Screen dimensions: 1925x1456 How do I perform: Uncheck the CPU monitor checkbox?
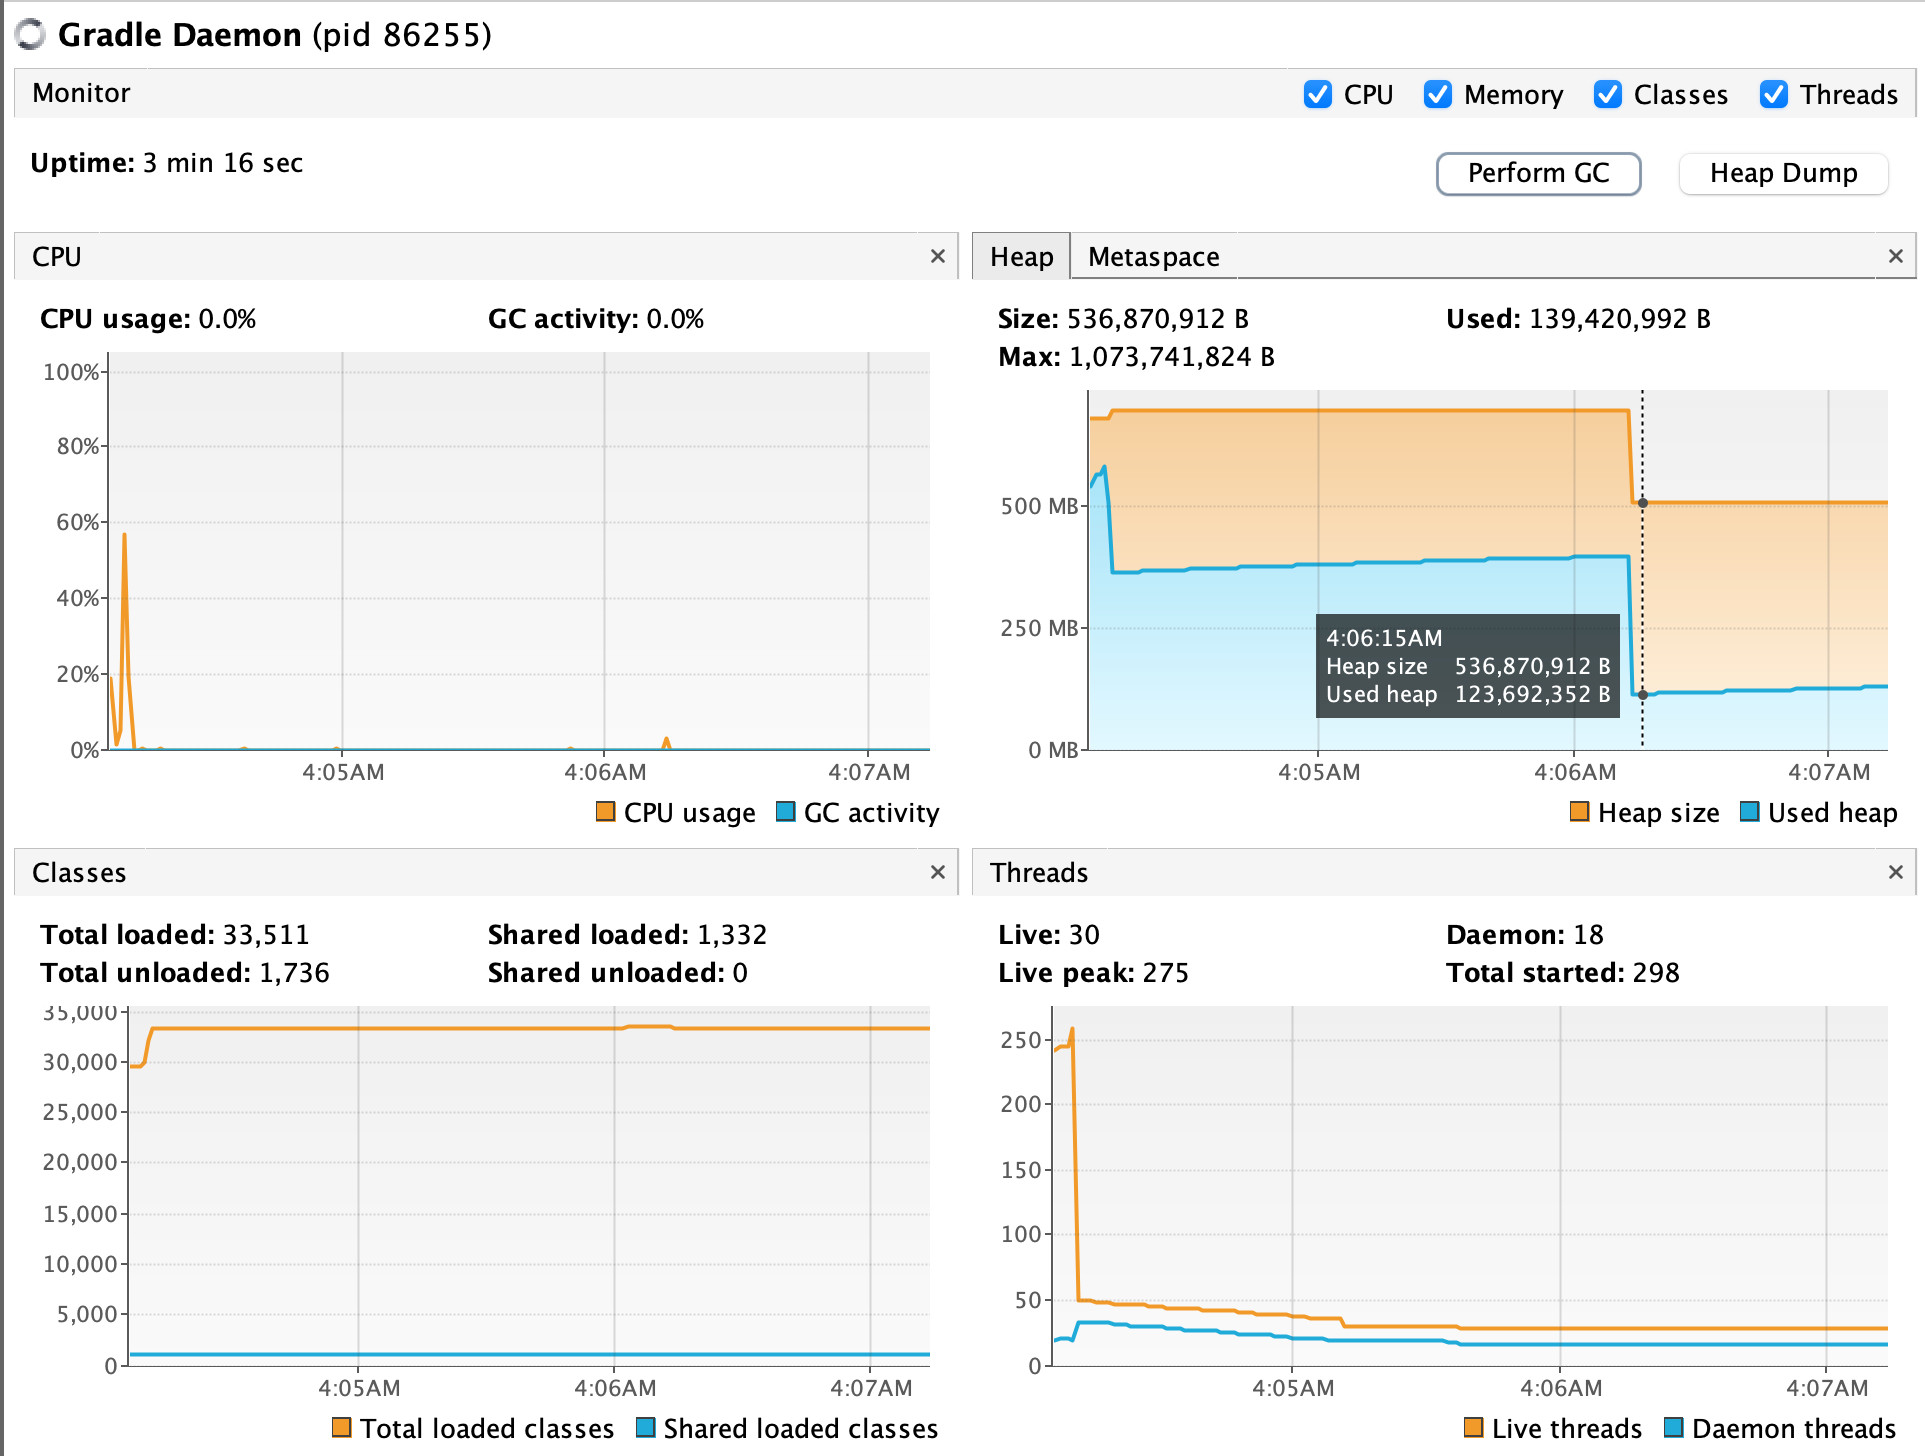[x=1318, y=94]
